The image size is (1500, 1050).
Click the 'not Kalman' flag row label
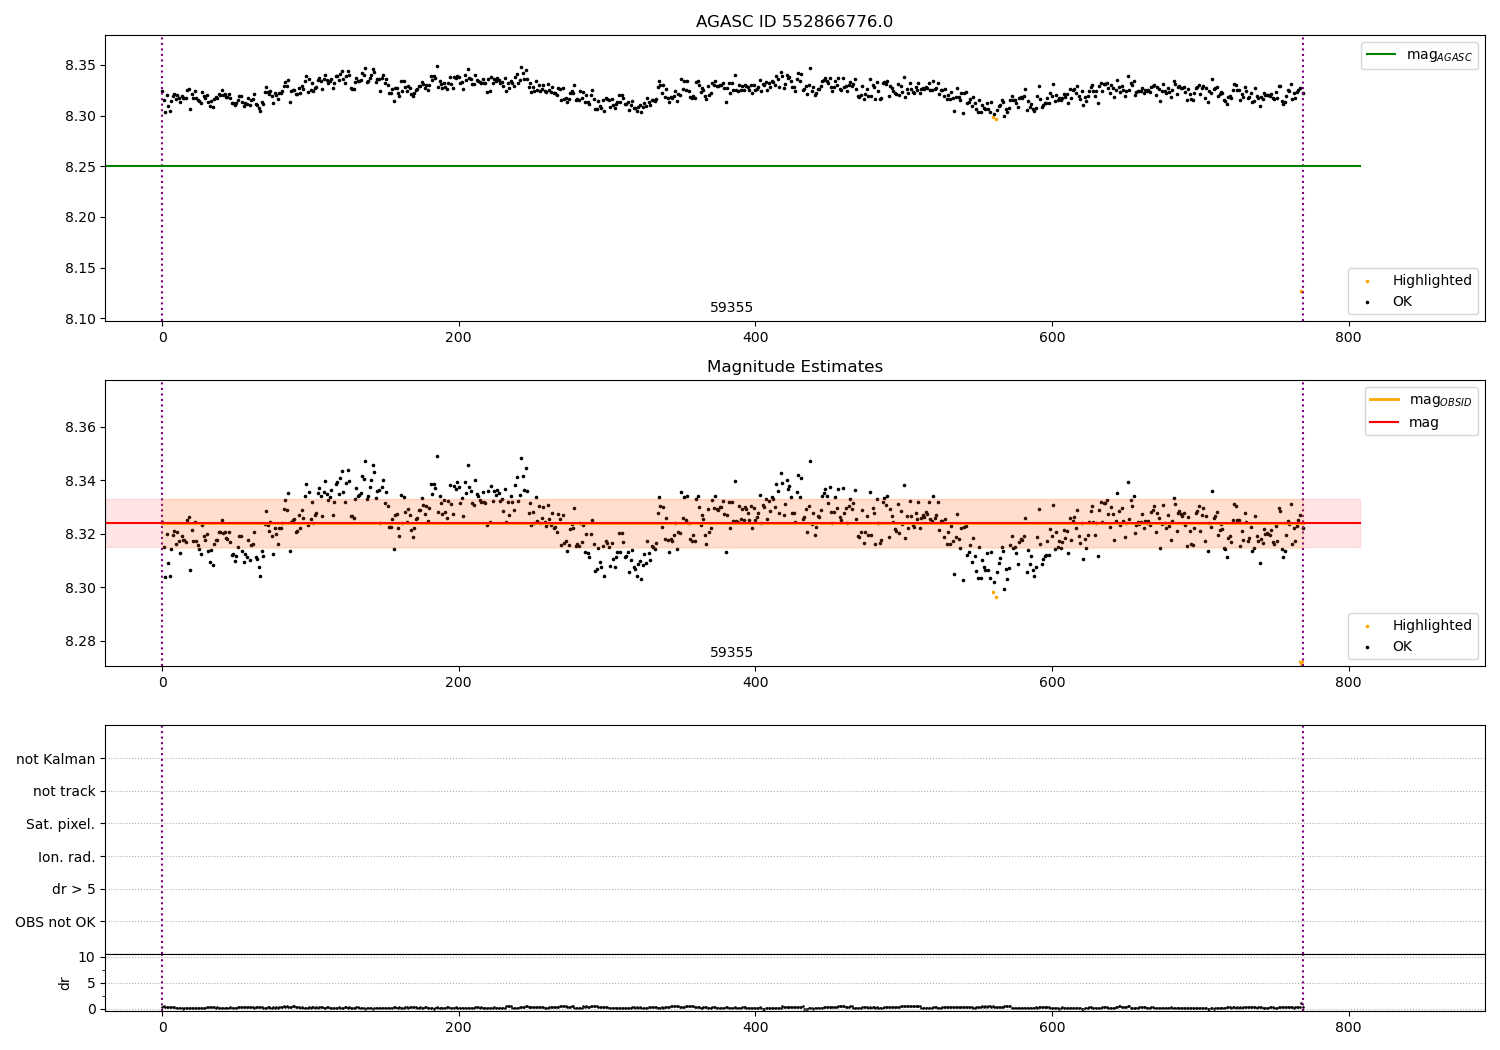click(56, 760)
